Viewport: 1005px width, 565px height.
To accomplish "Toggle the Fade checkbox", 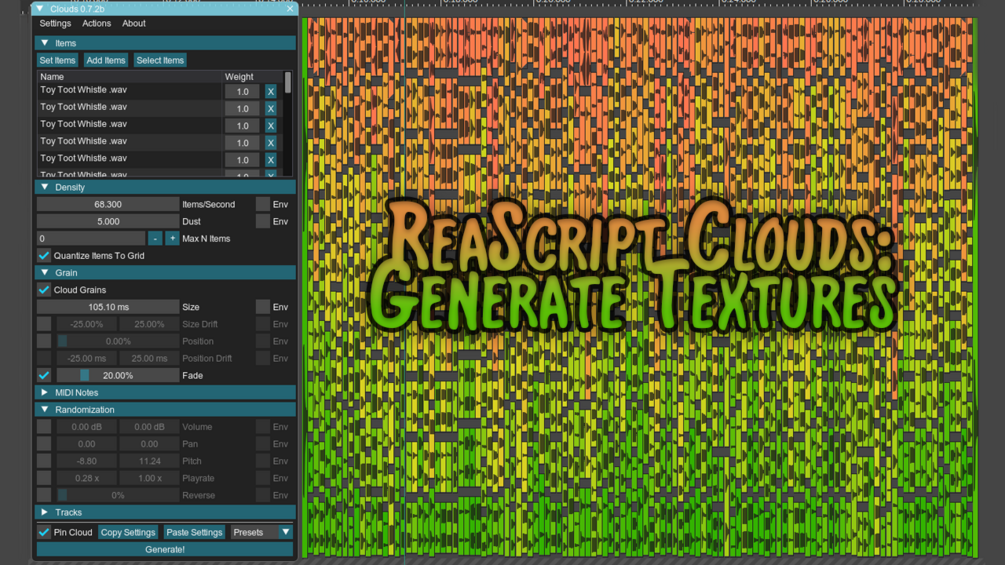I will click(x=44, y=375).
